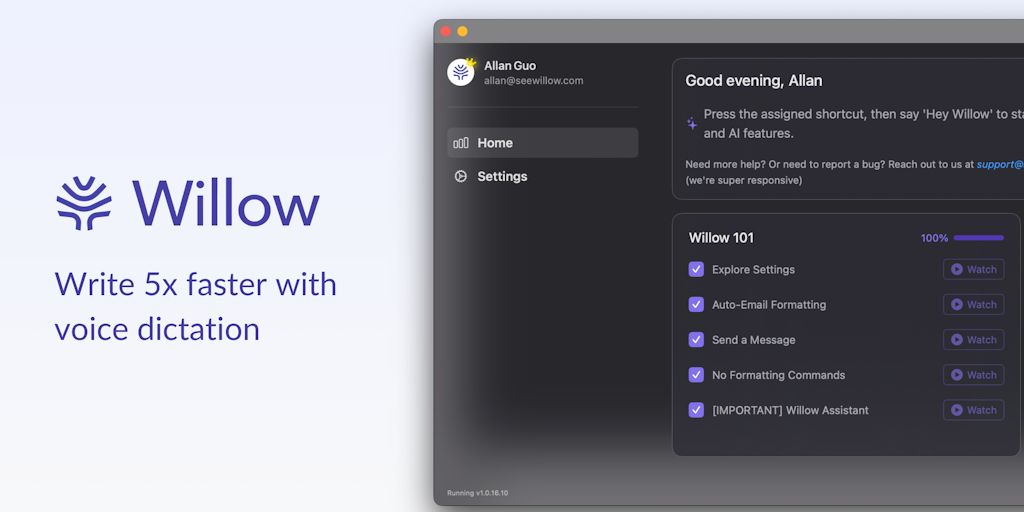Click the Explore Settings label text

(x=754, y=269)
